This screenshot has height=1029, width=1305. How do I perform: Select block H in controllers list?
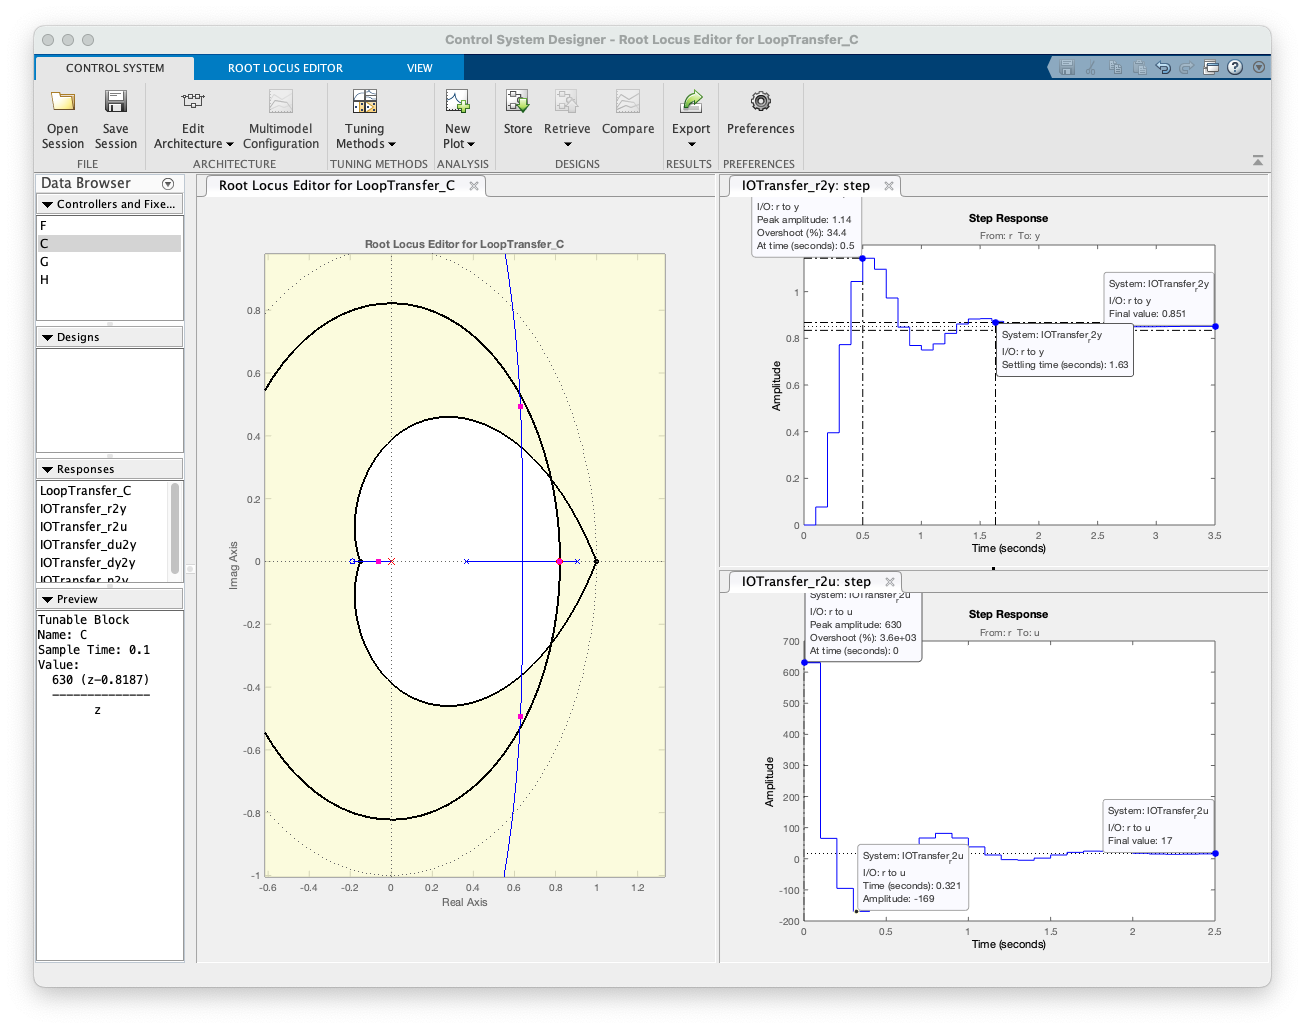[110, 280]
